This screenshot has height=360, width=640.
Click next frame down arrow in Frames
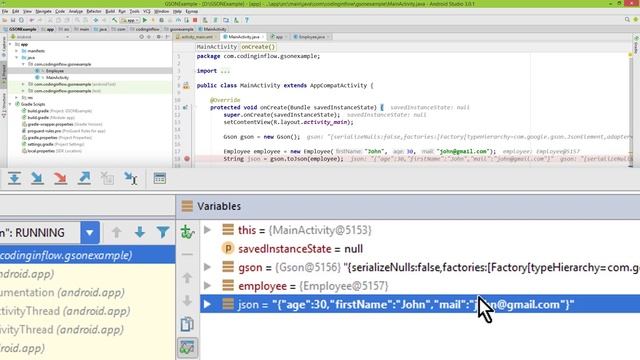point(140,232)
